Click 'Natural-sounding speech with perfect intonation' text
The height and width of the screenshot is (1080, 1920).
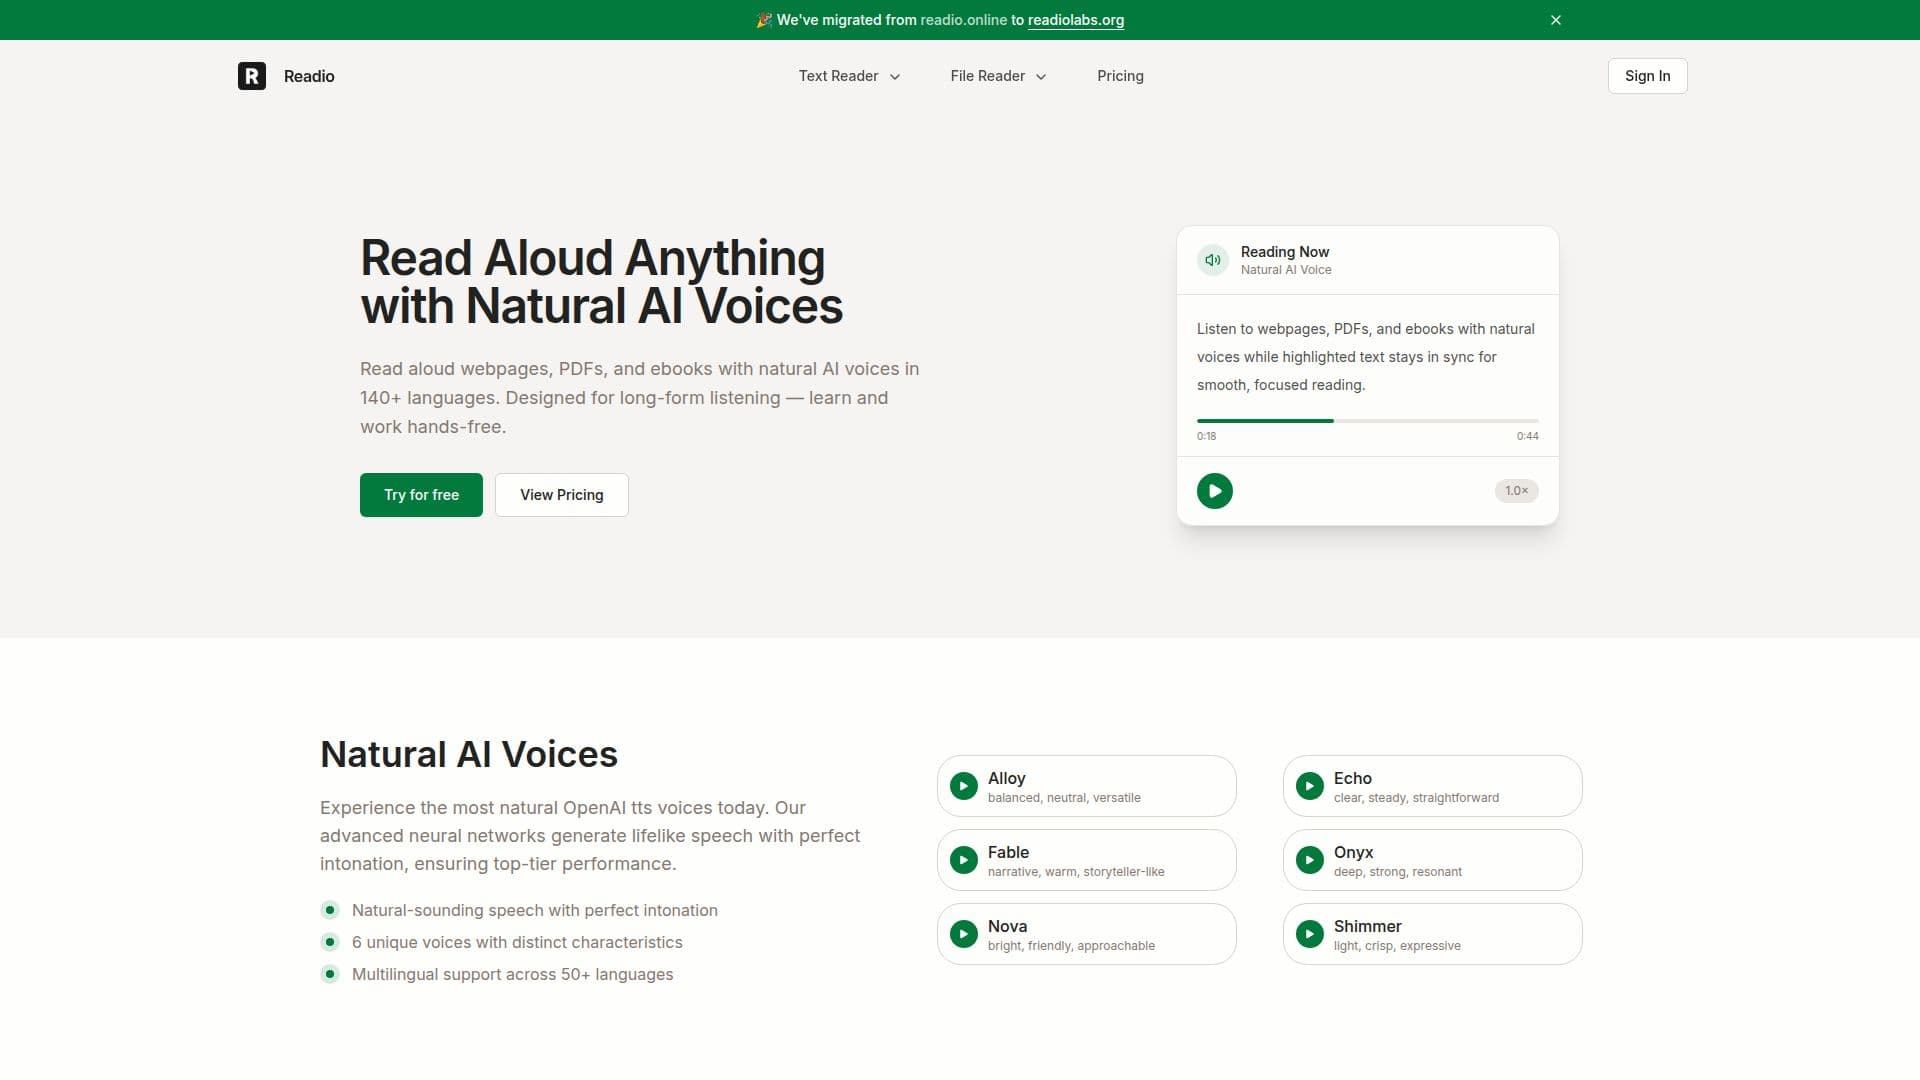[535, 910]
